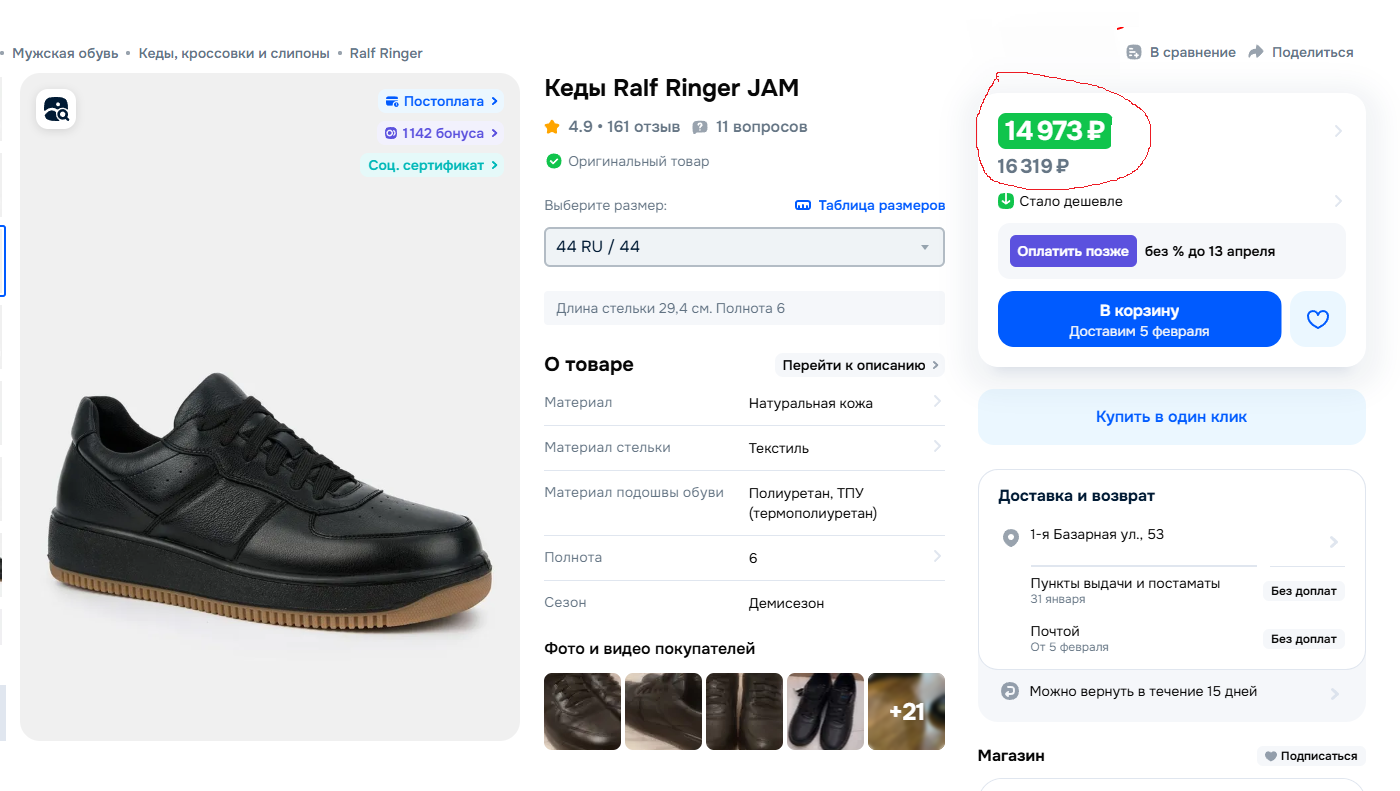Go to «Мужская обувь» breadcrumb category
The width and height of the screenshot is (1400, 791).
[x=65, y=53]
